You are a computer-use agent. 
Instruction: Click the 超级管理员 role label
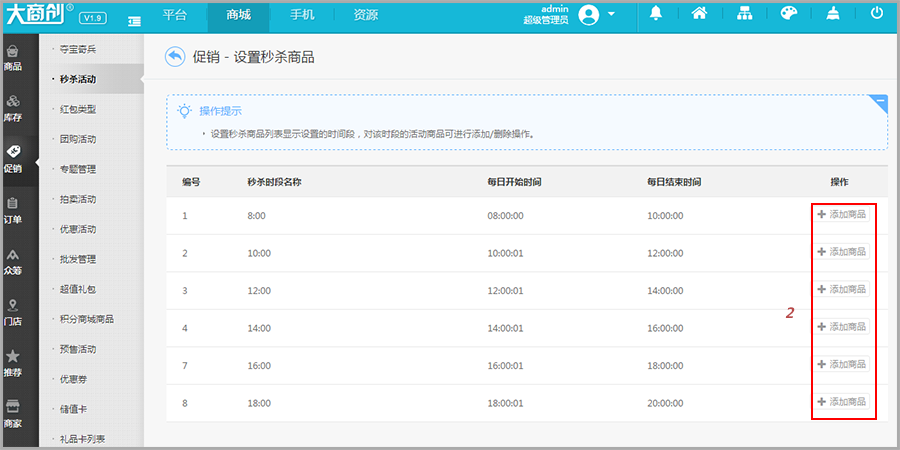click(546, 20)
